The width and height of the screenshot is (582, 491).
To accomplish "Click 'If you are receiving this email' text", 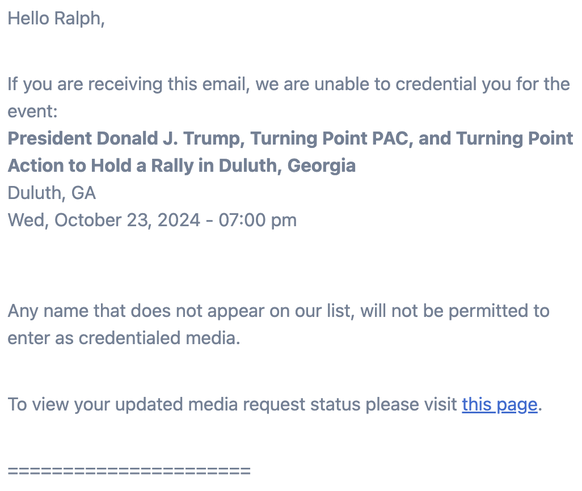I will 128,84.
